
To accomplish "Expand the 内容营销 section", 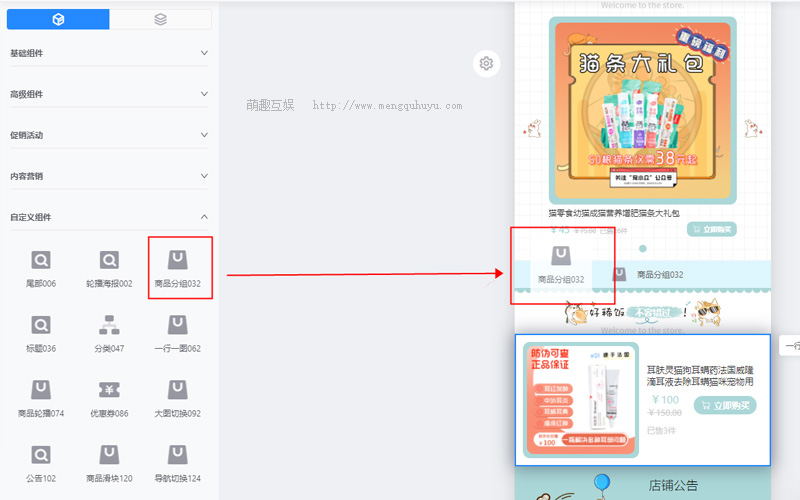I will [109, 176].
